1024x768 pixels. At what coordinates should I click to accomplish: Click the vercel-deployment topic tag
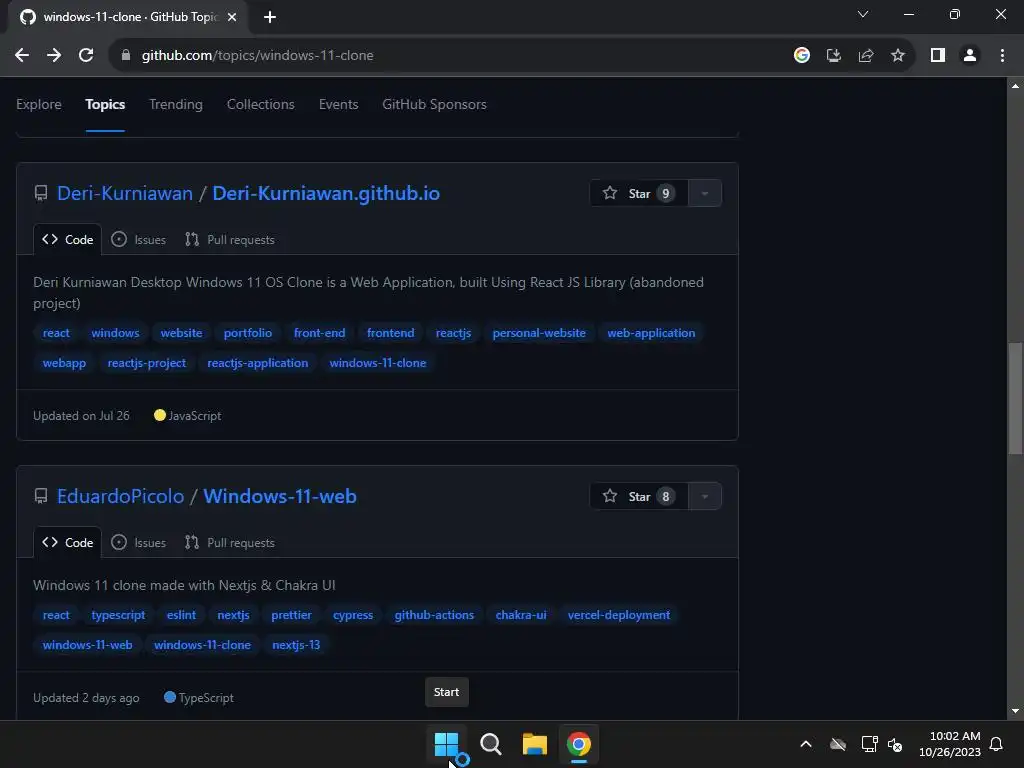click(618, 615)
